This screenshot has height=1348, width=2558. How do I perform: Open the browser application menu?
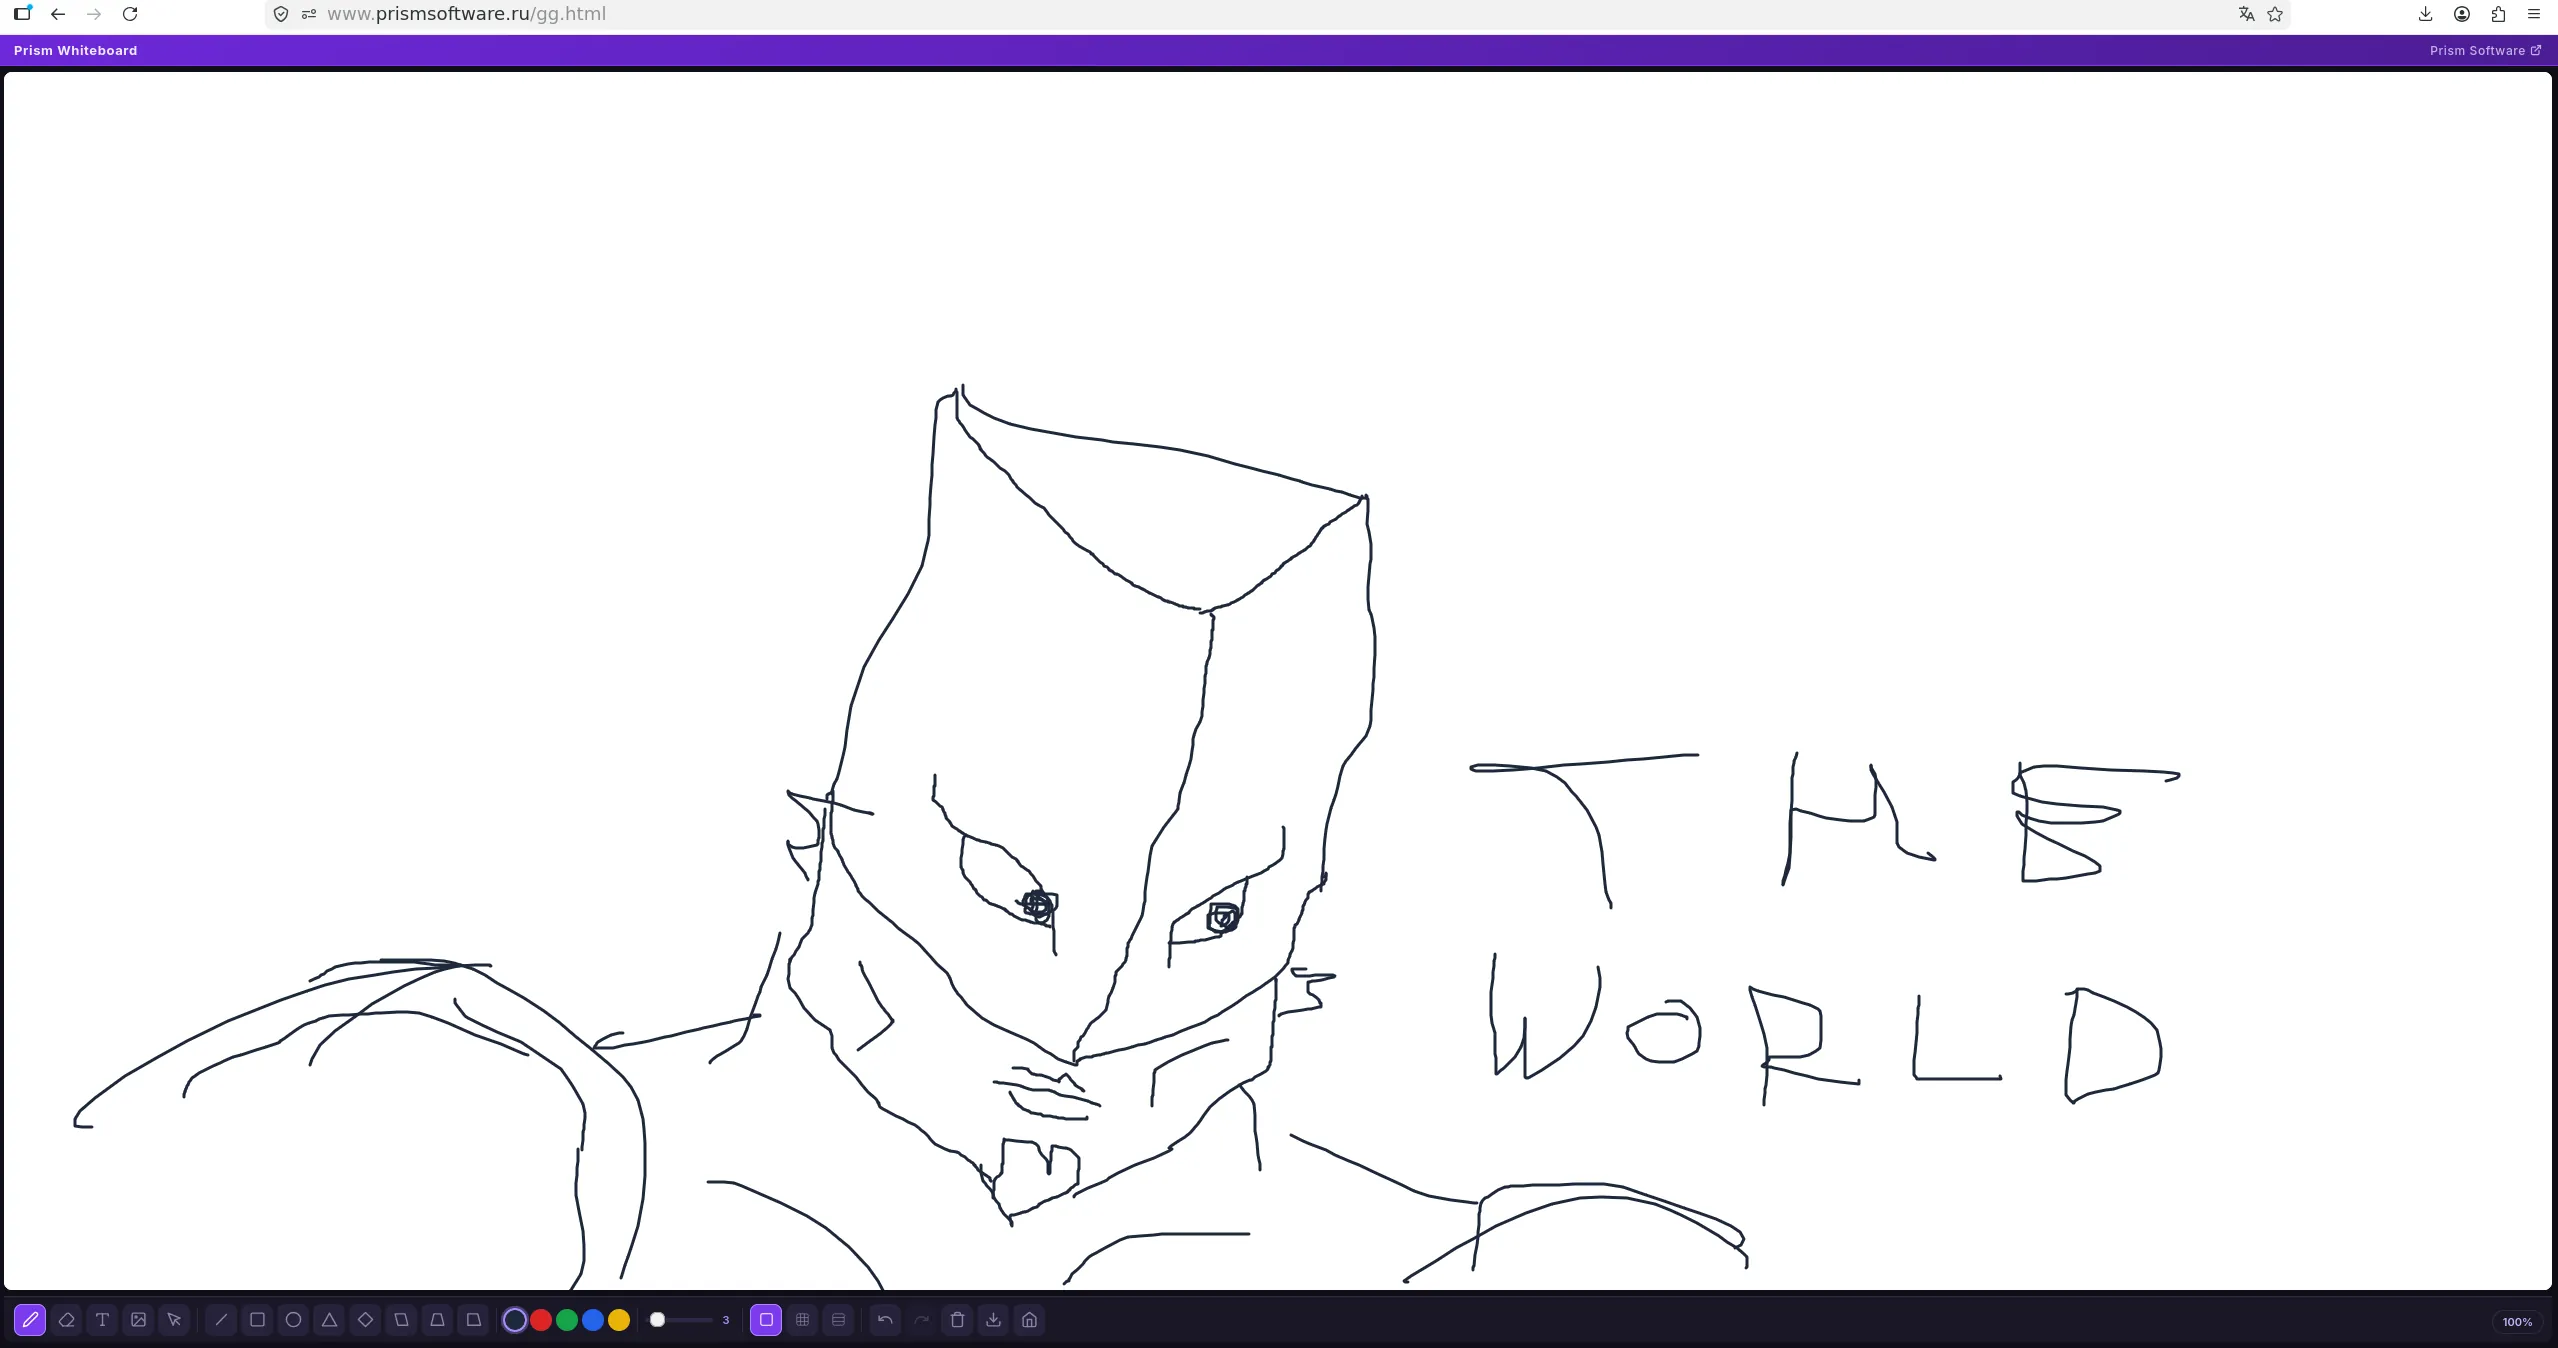pos(2534,14)
